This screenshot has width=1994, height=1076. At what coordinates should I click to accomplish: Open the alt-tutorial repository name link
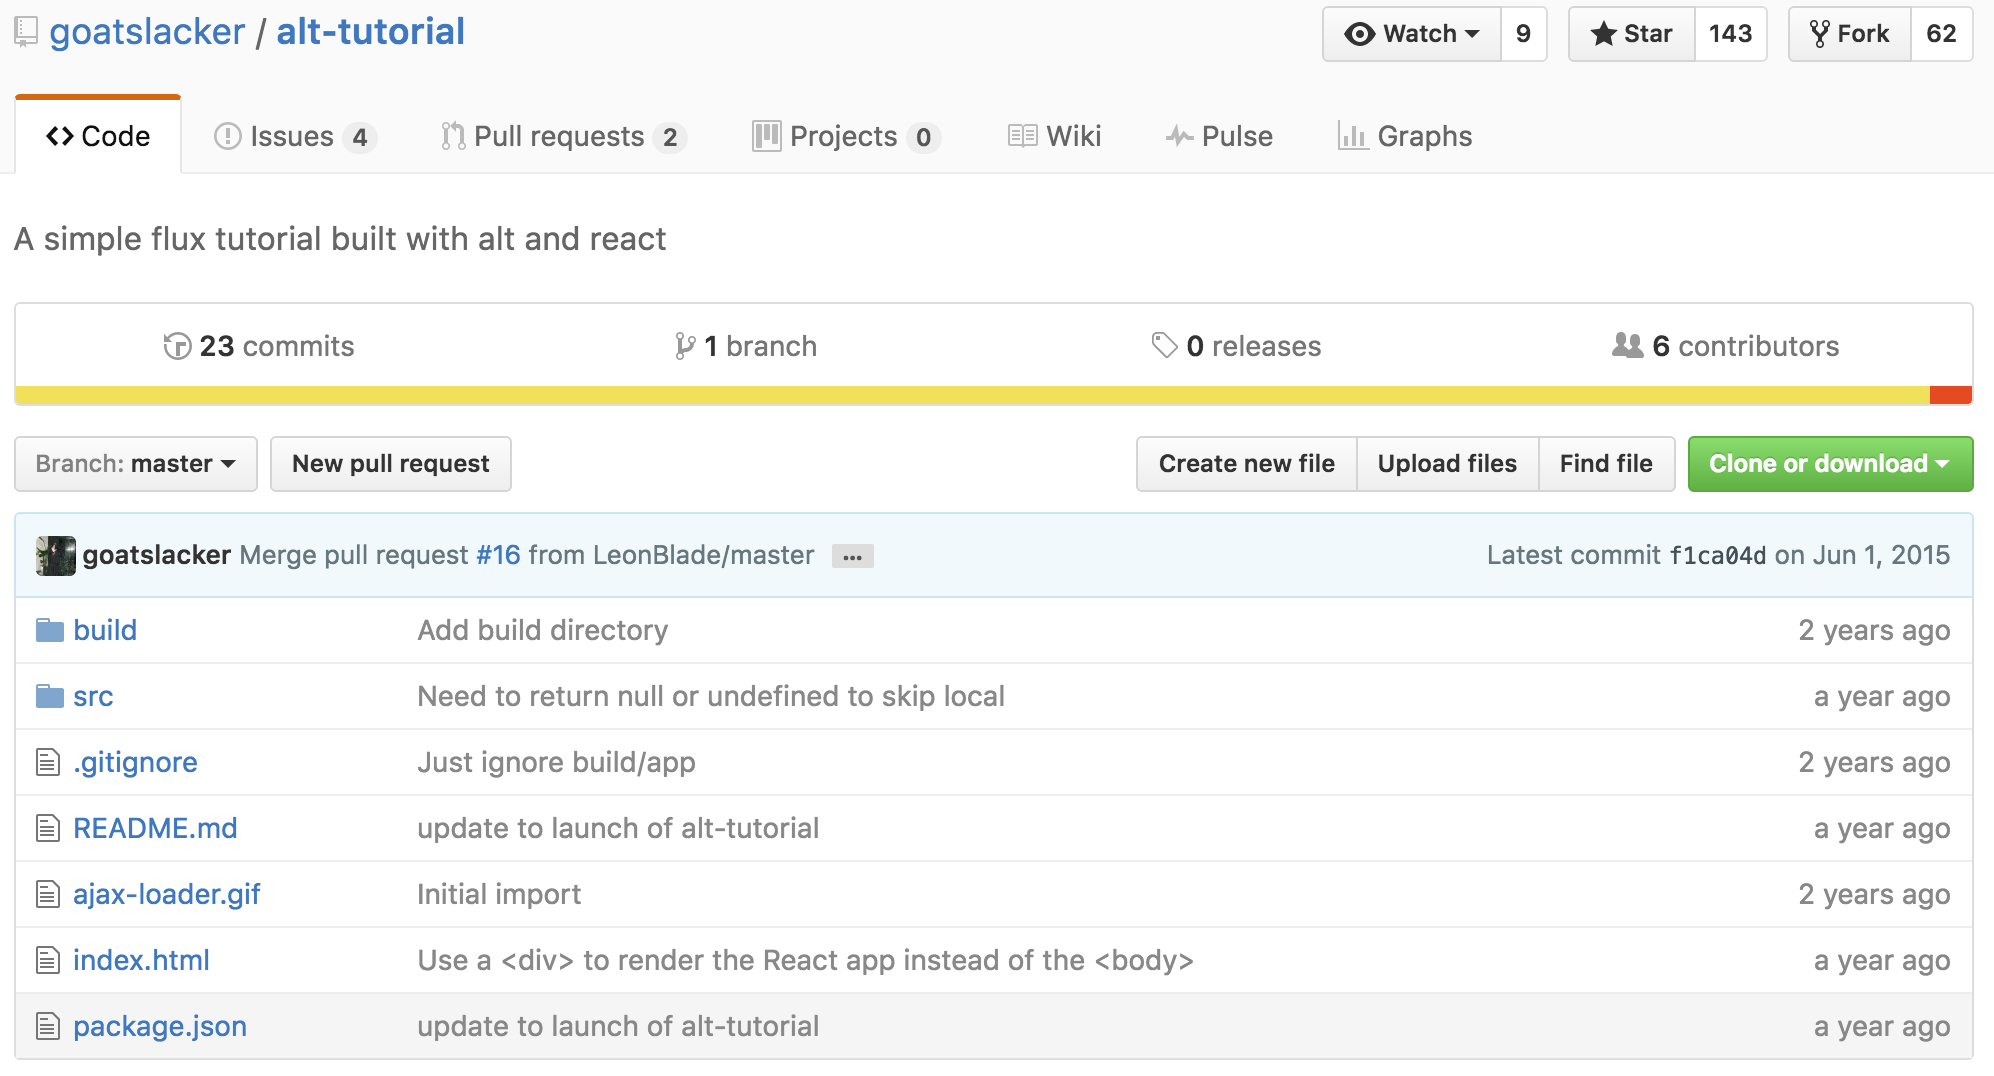click(370, 32)
